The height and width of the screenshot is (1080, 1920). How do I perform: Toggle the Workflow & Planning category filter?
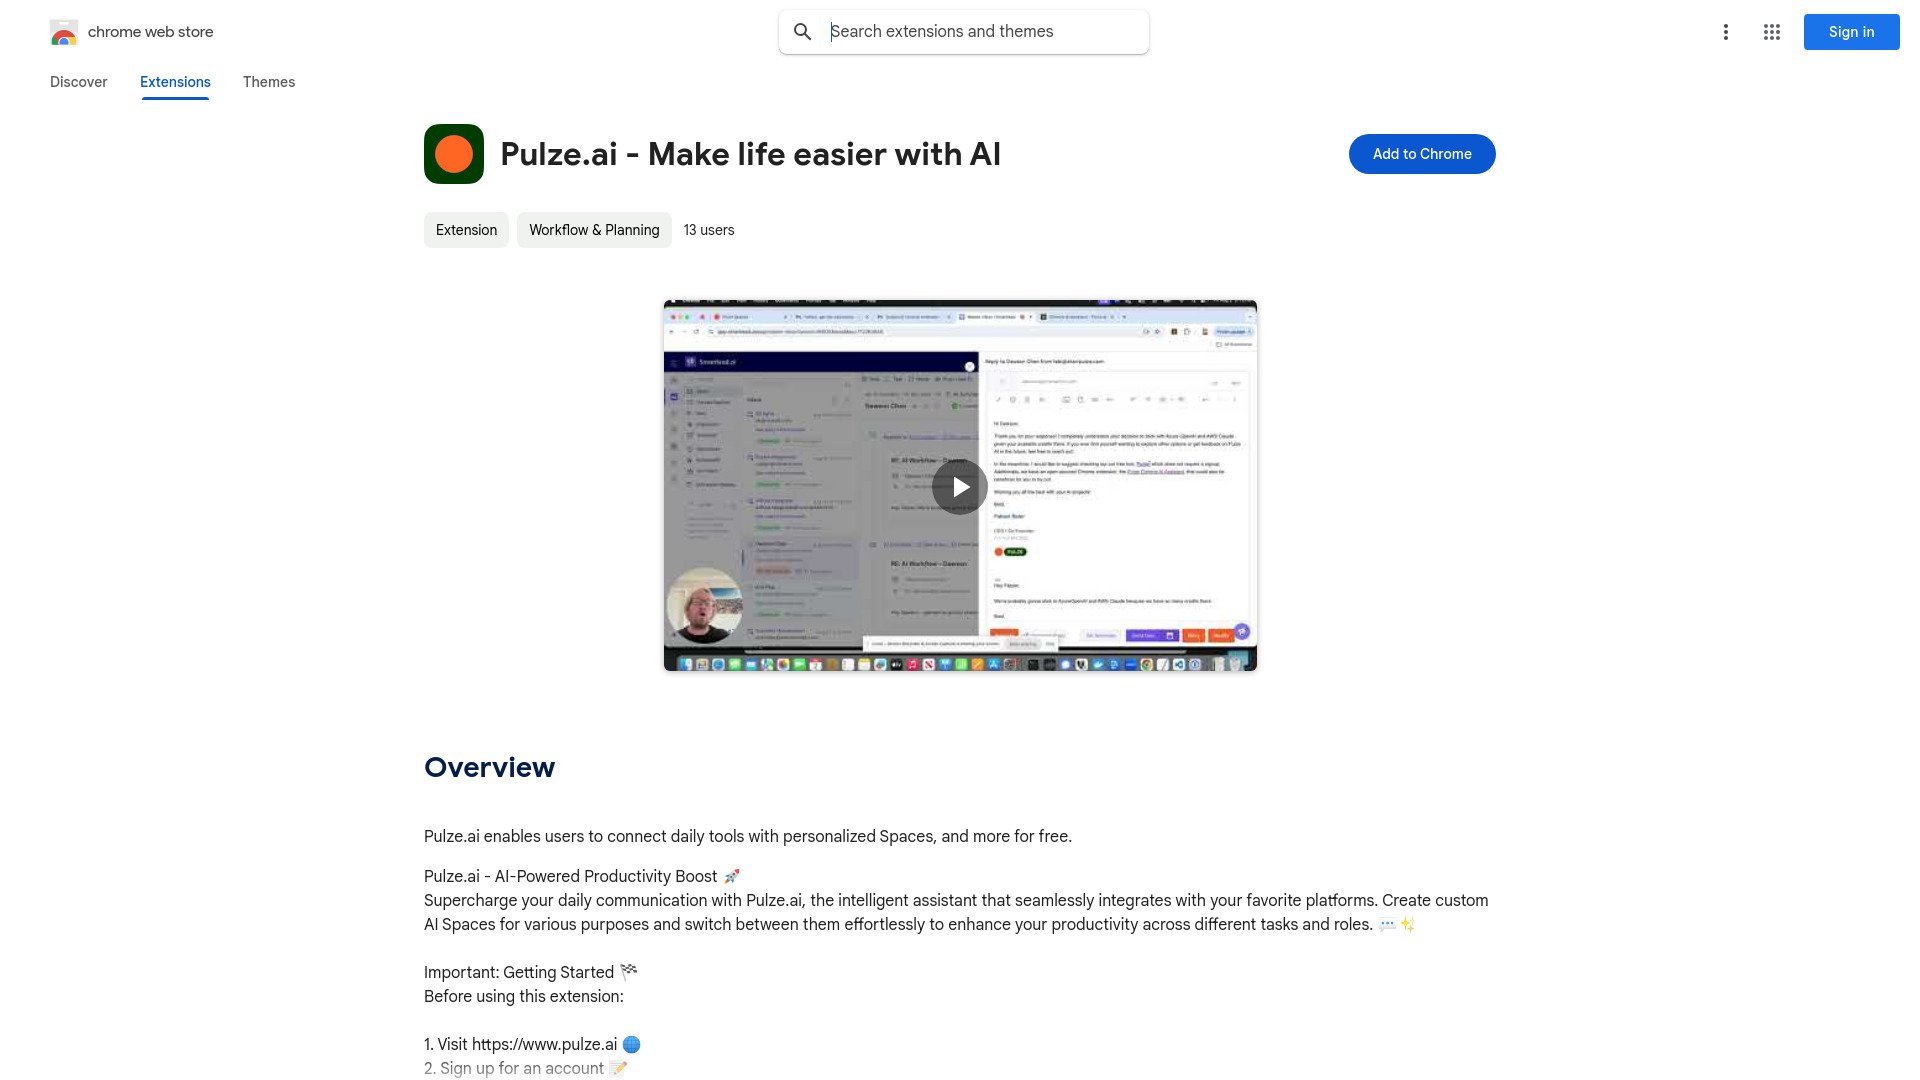593,229
